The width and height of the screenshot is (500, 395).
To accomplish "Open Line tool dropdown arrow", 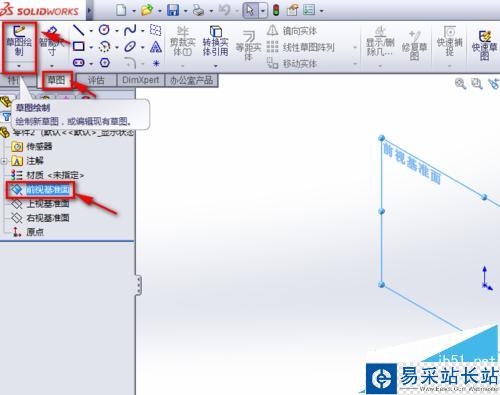I will pos(91,31).
